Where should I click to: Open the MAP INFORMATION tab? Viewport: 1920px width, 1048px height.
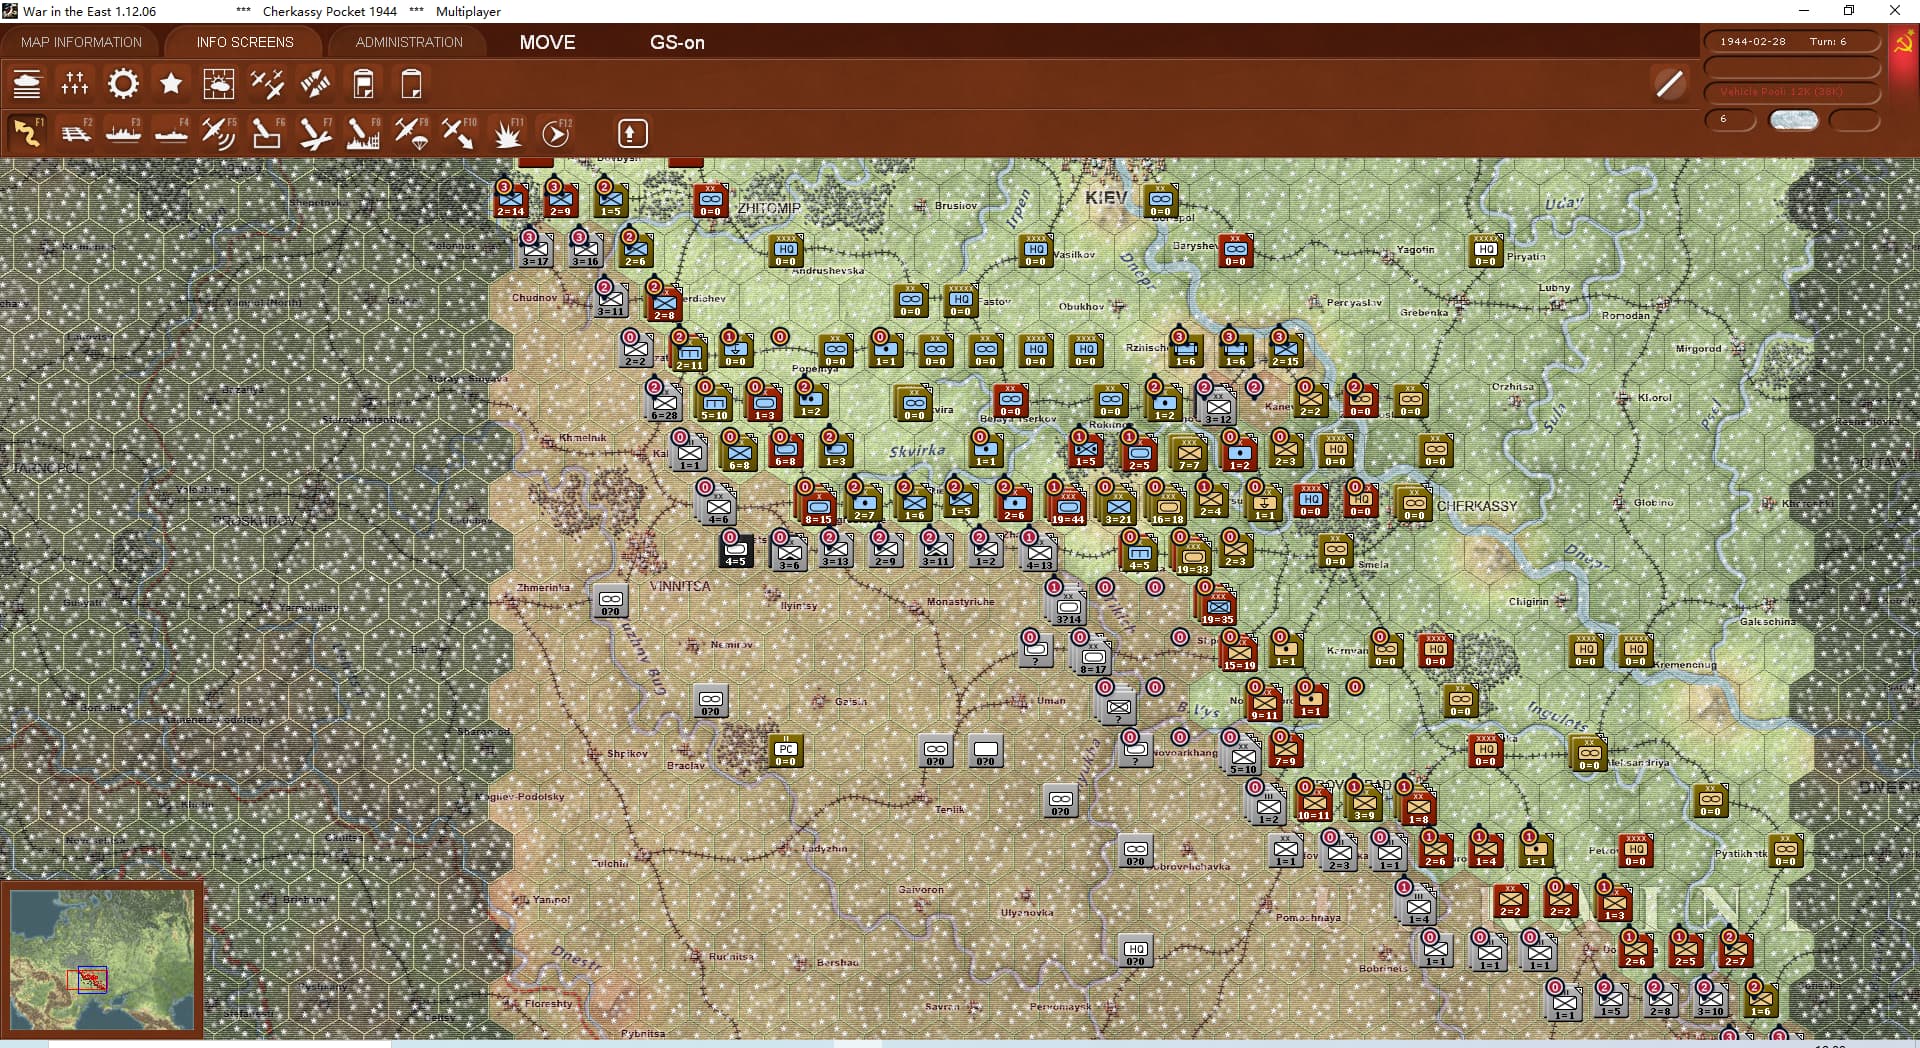coord(81,42)
